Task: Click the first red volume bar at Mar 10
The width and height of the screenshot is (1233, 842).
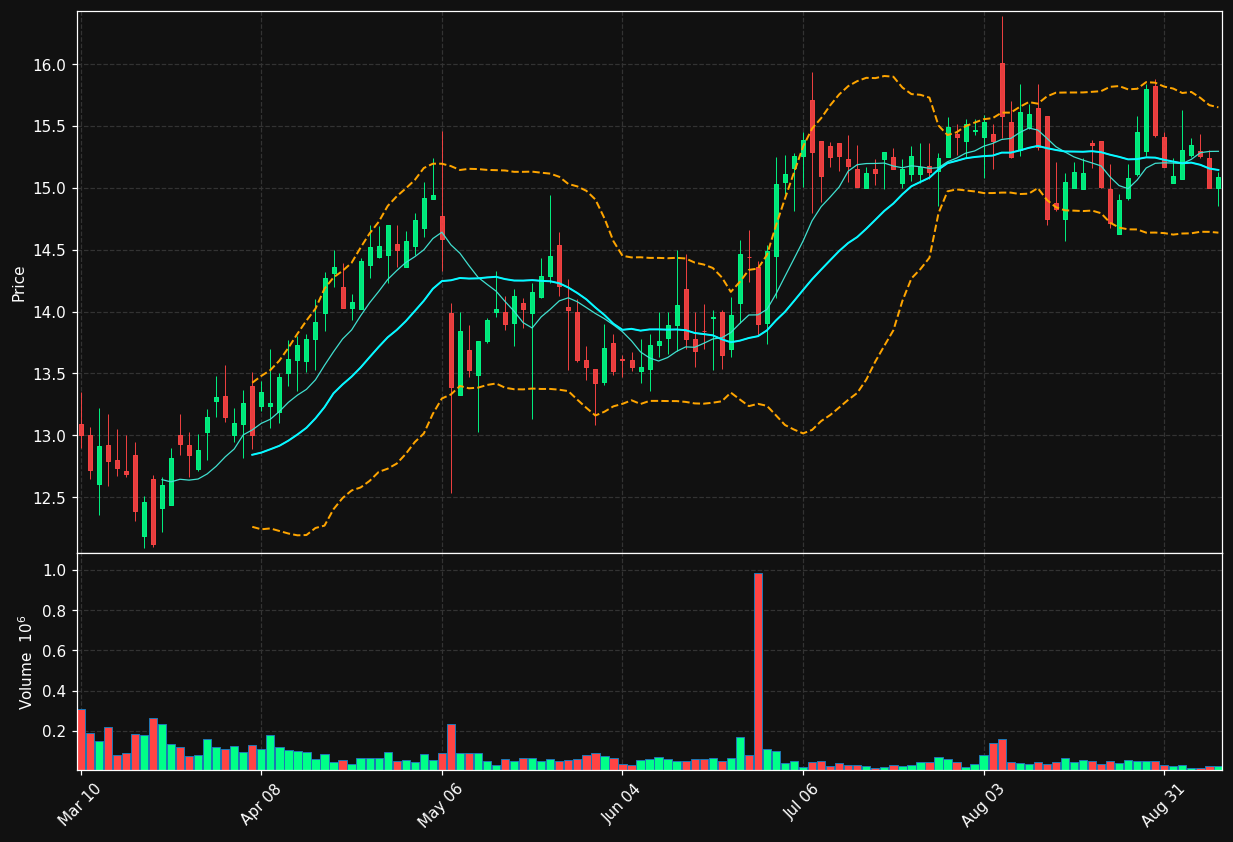Action: tap(81, 740)
